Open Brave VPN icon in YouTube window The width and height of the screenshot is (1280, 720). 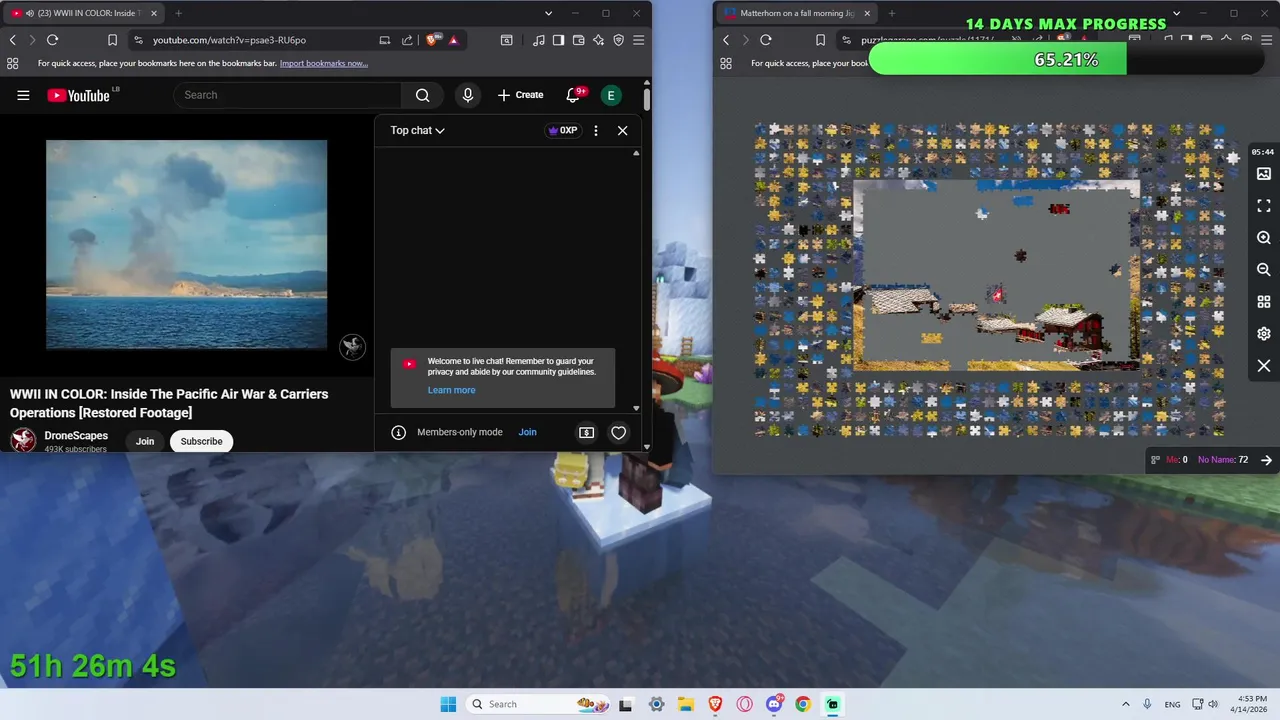click(618, 40)
